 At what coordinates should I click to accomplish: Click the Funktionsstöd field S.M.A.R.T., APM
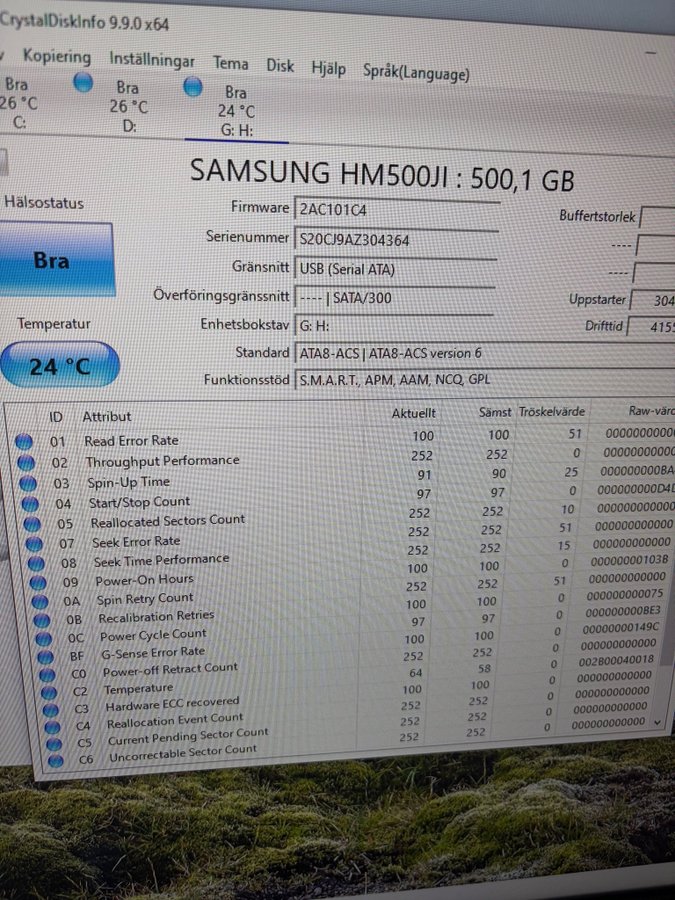(x=484, y=379)
